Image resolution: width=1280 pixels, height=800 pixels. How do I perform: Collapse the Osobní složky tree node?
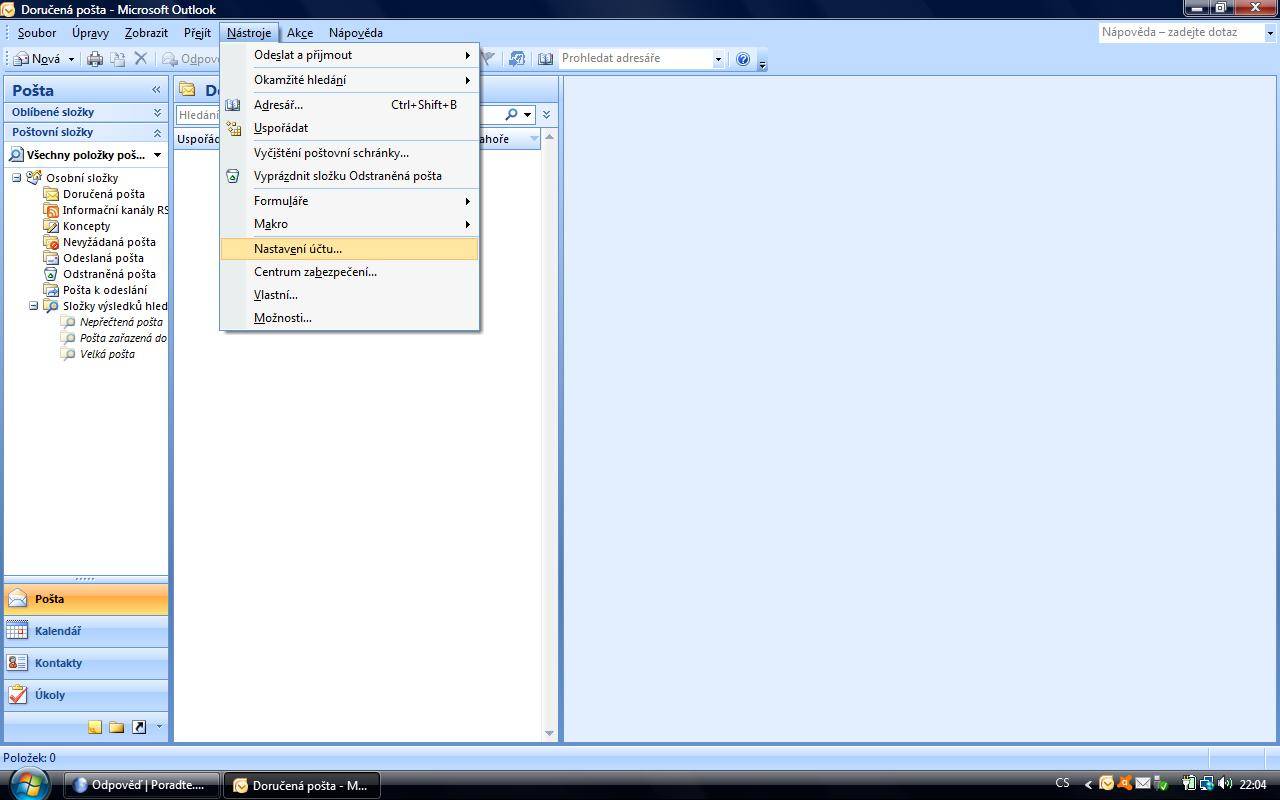tap(17, 178)
